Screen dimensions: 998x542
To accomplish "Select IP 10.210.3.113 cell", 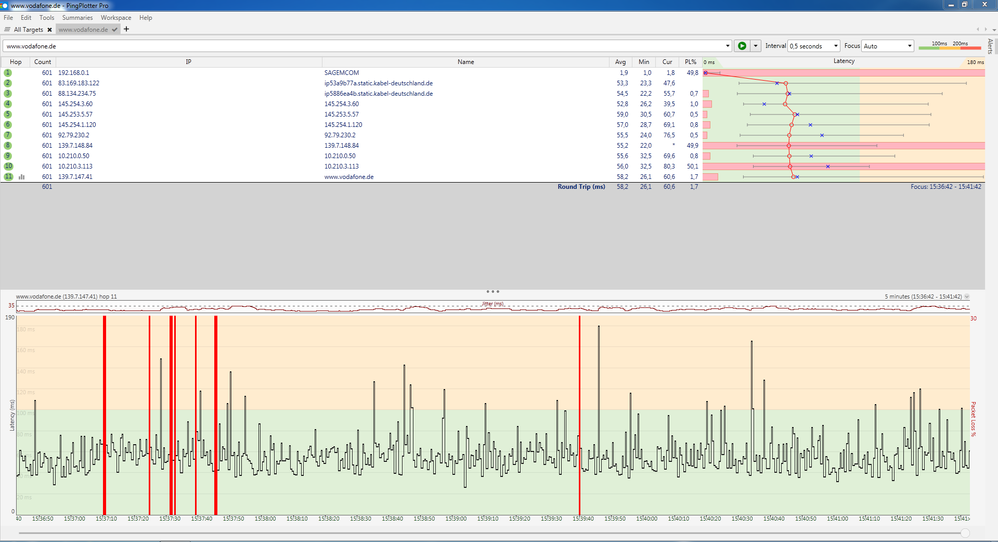I will coord(75,166).
